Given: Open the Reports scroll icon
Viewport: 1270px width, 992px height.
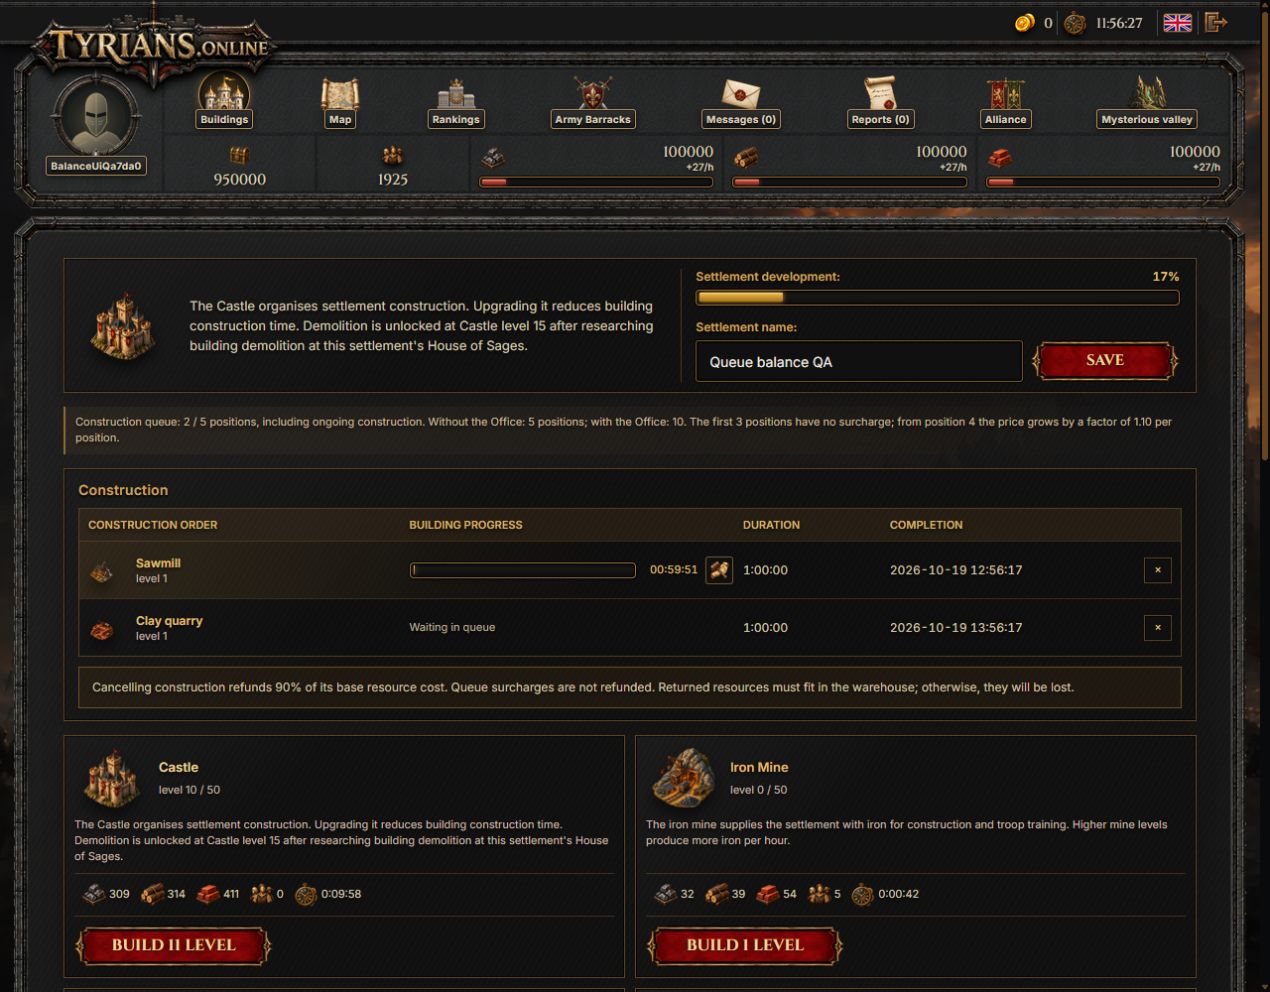Looking at the screenshot, I should pos(880,93).
